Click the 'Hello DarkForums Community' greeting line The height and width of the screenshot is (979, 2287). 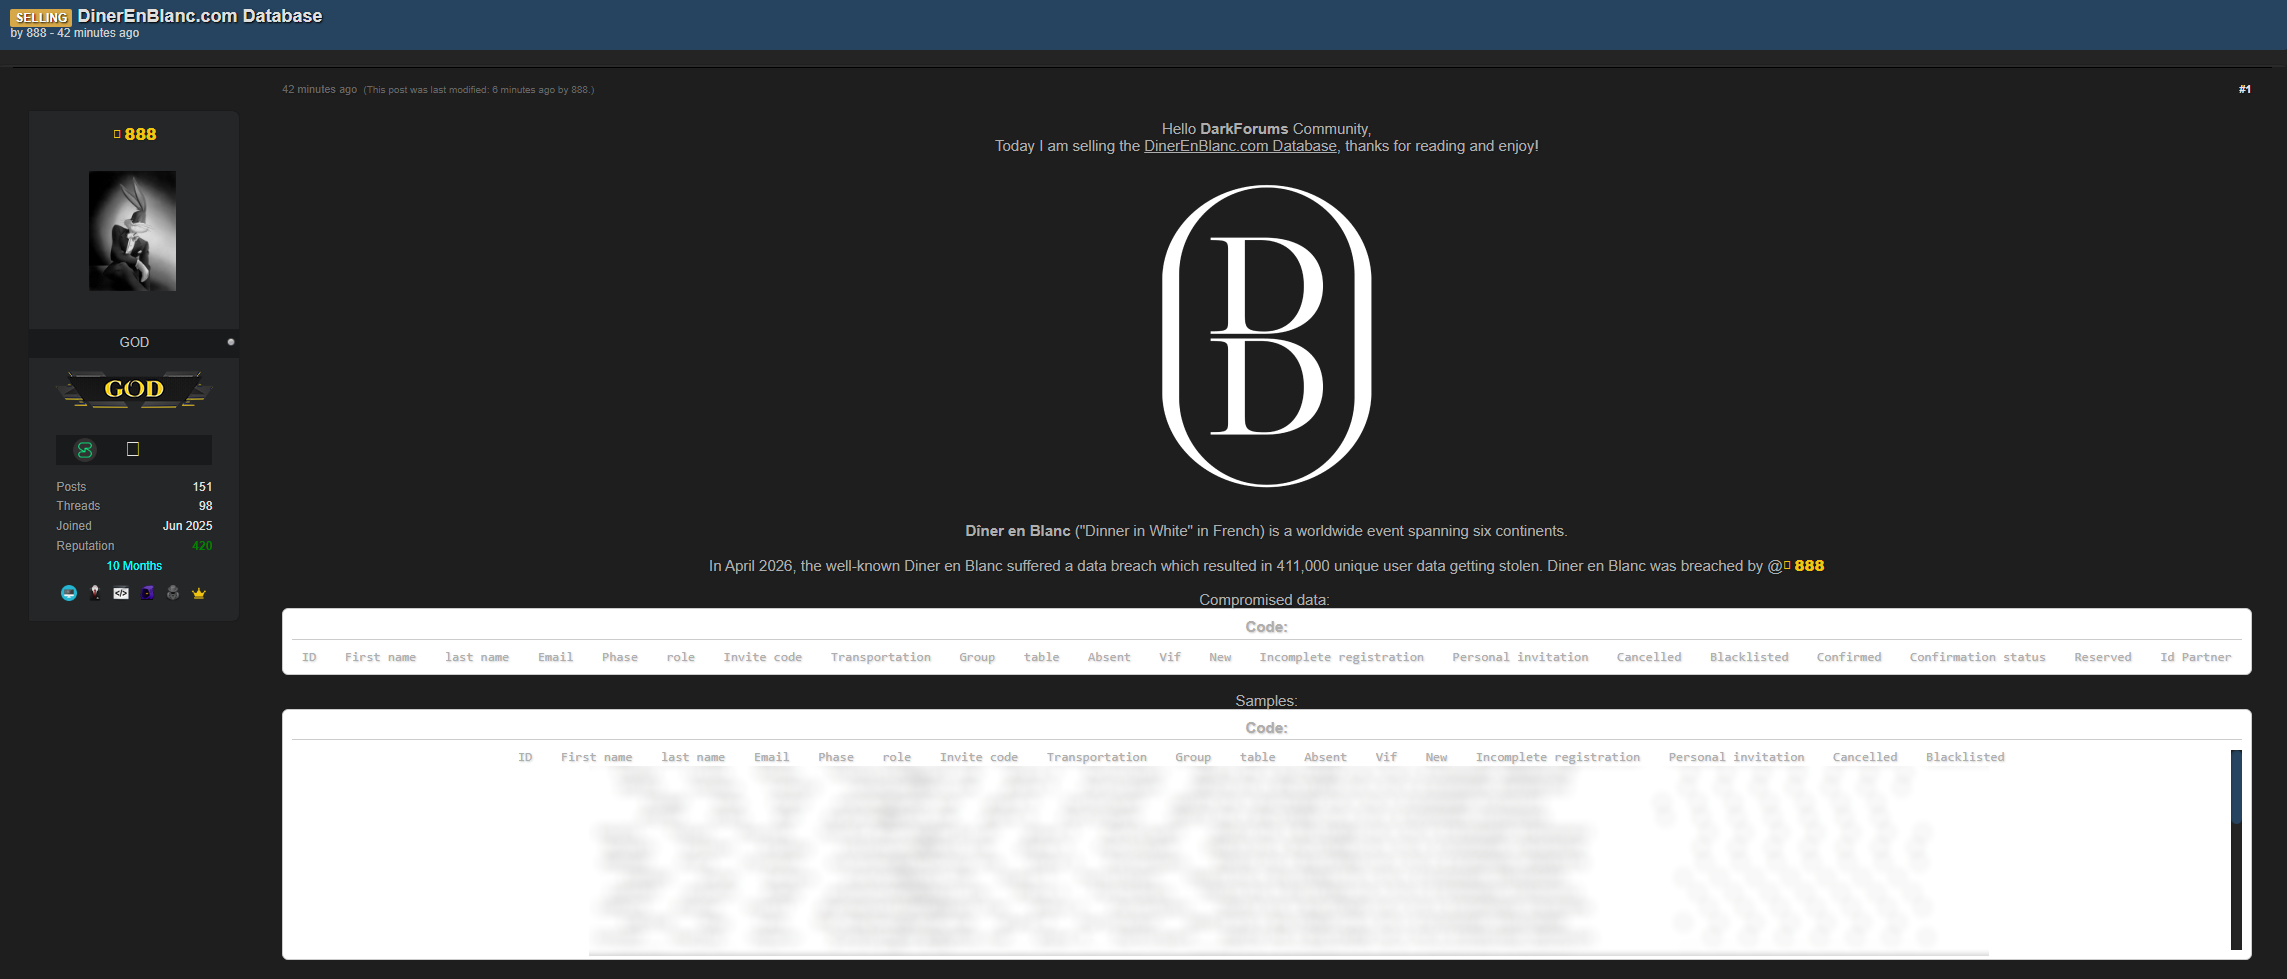1266,129
